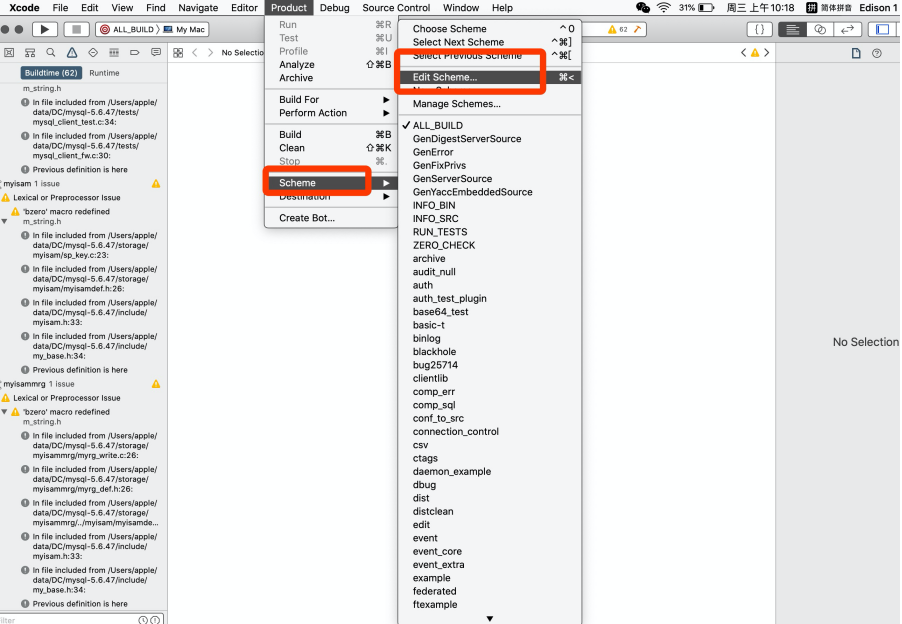Screen dimensions: 902x624
Task: Select the RUN_TESTS scheme
Action: pos(490,232)
